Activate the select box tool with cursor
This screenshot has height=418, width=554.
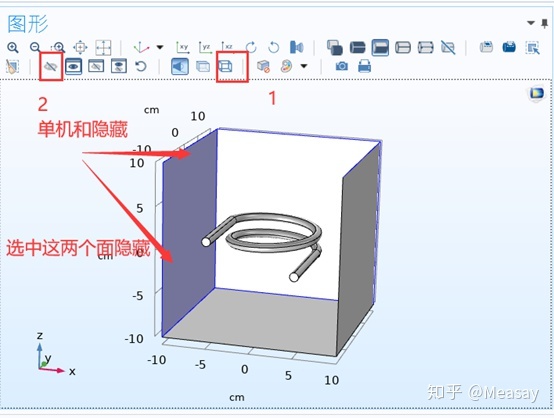[532, 48]
